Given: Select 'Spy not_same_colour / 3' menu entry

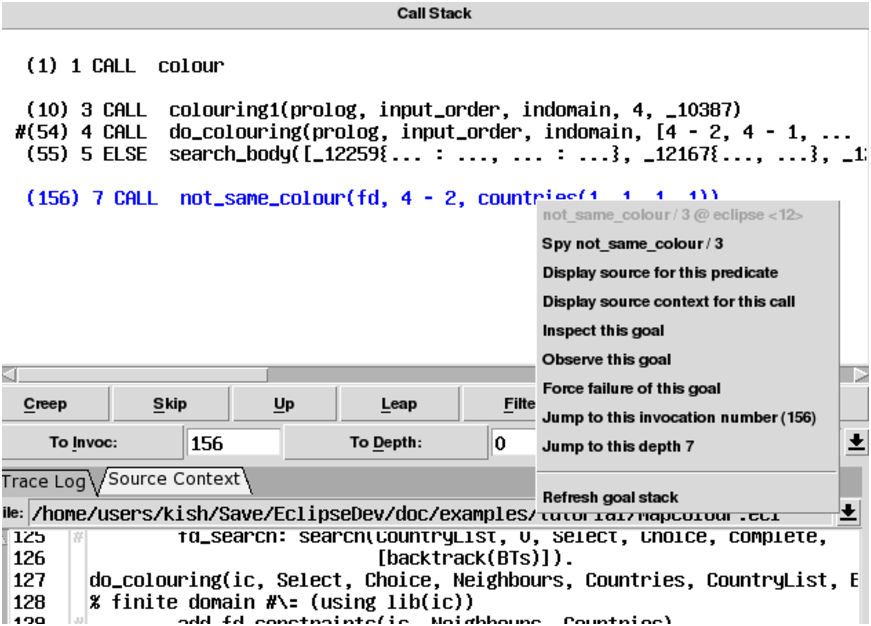Looking at the screenshot, I should 632,244.
